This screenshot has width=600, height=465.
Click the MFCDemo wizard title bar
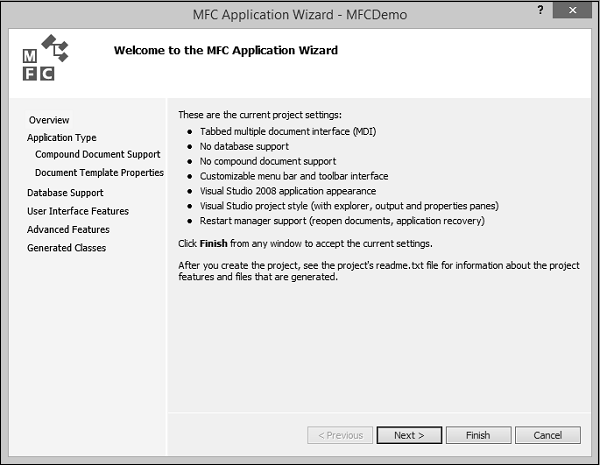pyautogui.click(x=299, y=15)
